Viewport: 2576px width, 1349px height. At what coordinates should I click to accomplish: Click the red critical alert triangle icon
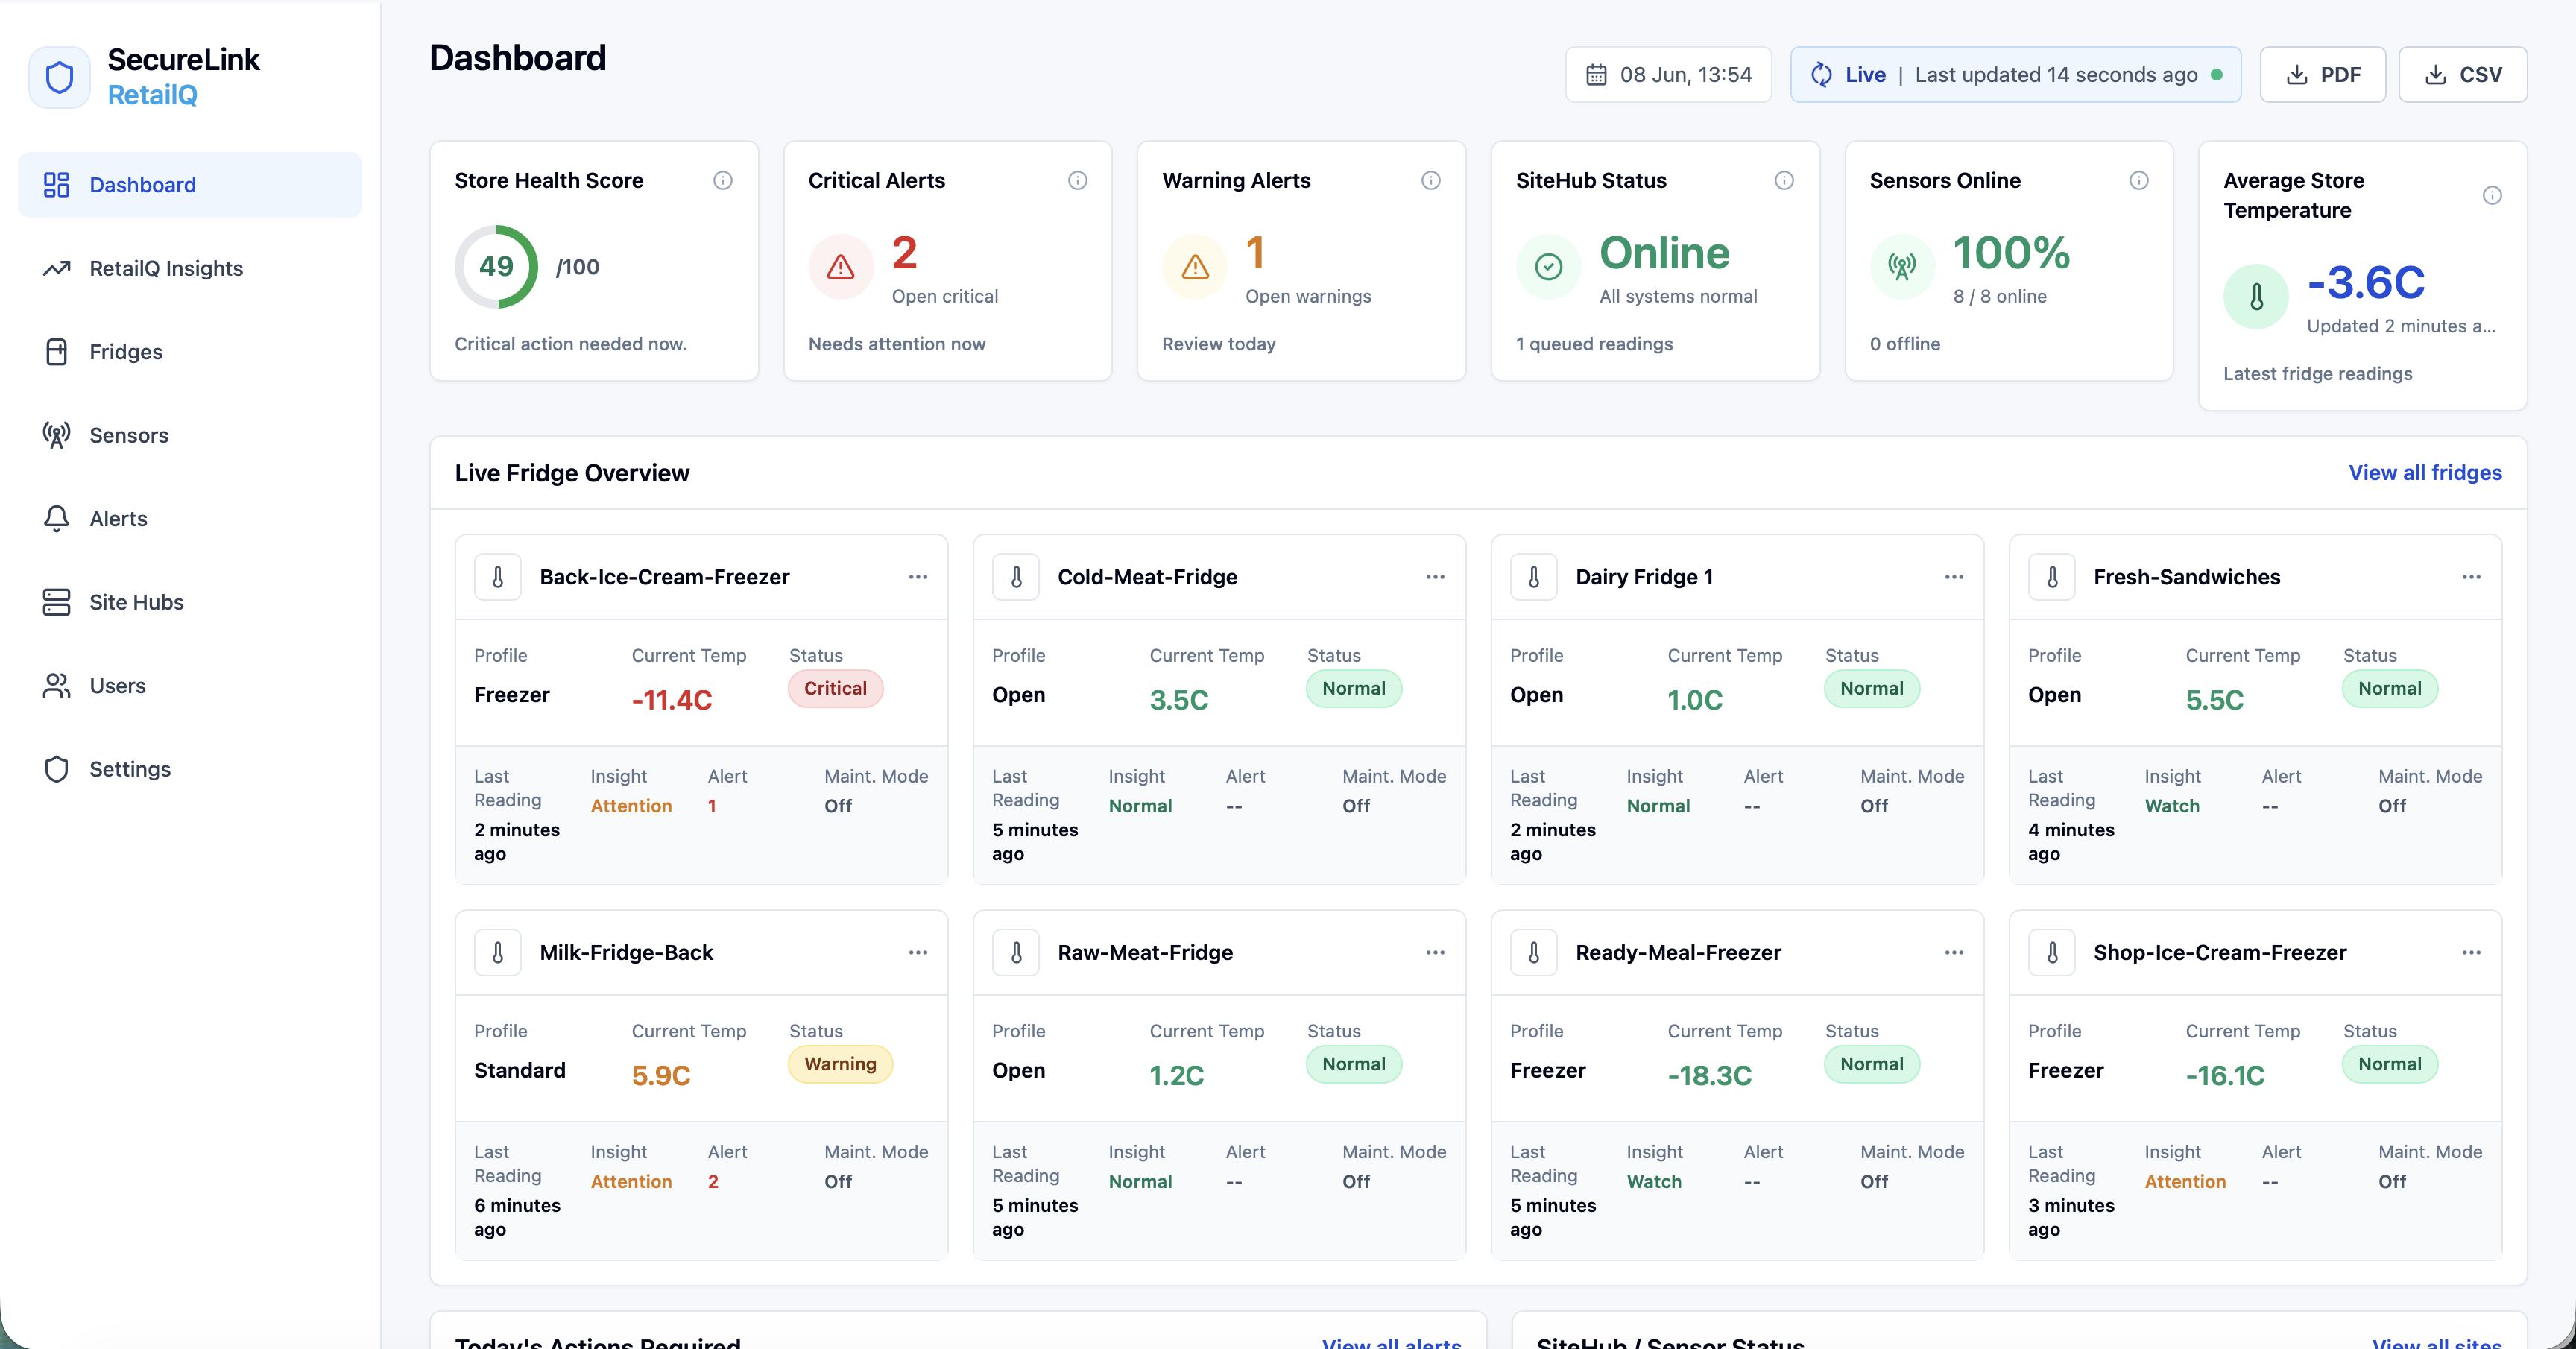click(841, 267)
